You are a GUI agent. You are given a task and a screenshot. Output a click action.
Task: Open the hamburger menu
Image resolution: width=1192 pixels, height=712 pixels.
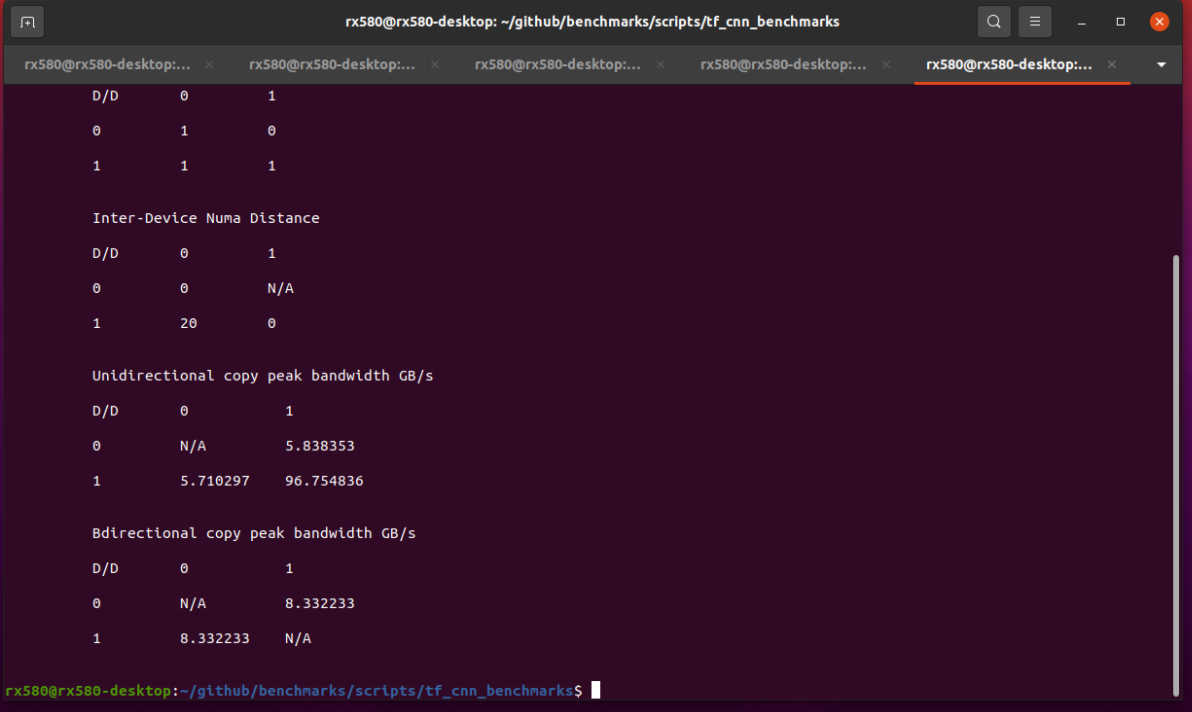click(1035, 22)
